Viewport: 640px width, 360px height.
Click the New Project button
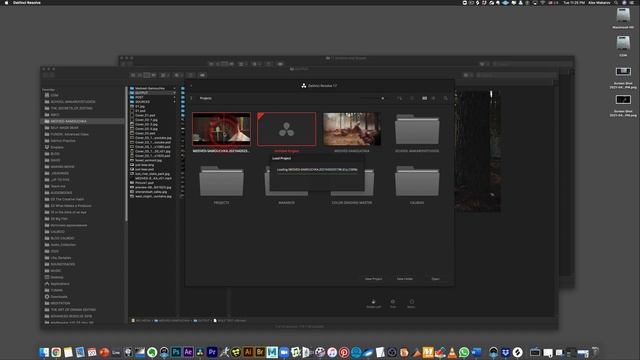tap(373, 279)
